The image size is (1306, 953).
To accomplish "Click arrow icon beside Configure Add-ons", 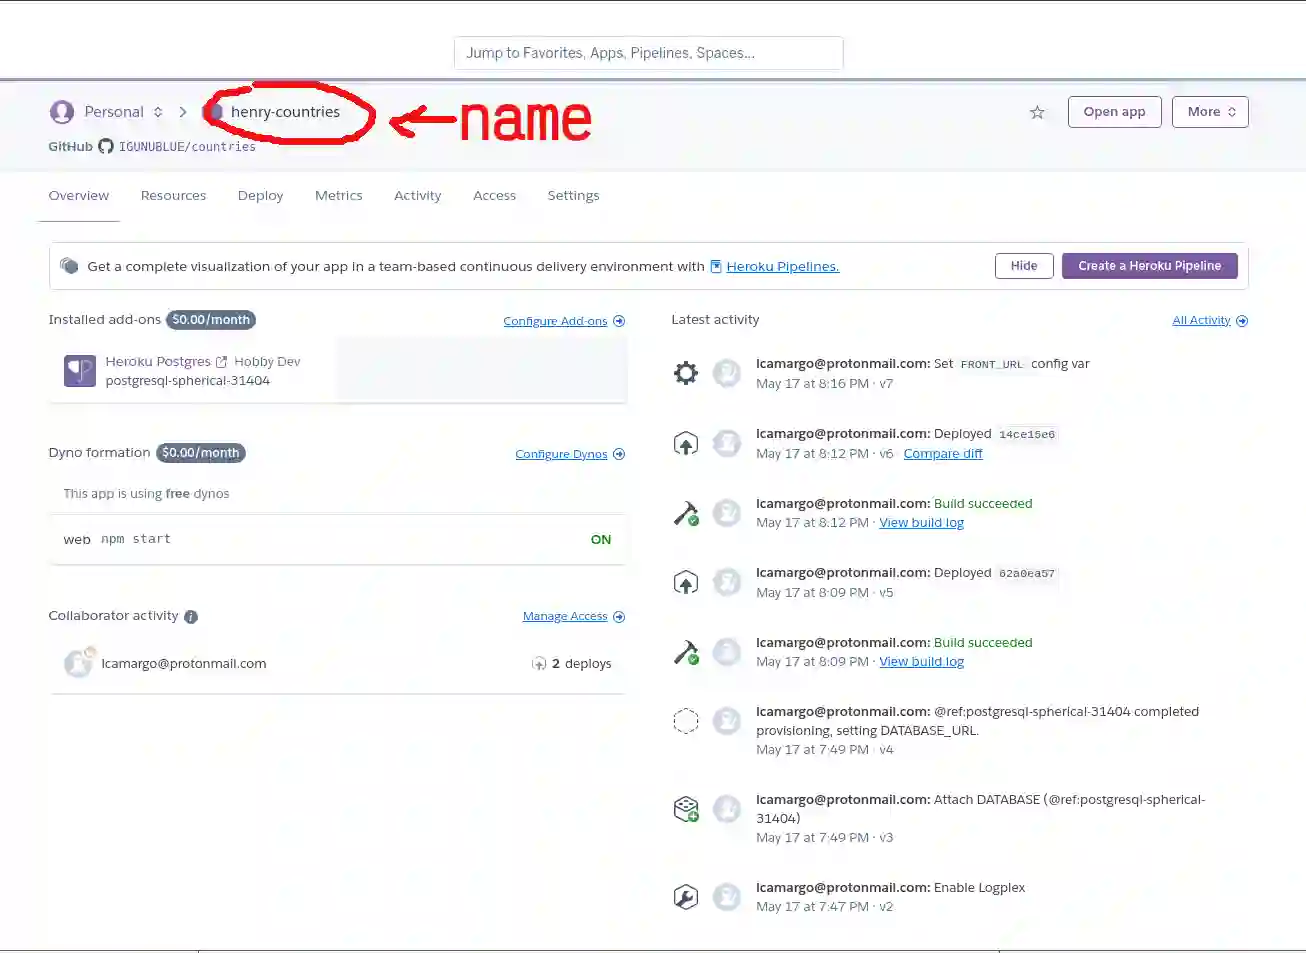I will [x=619, y=321].
